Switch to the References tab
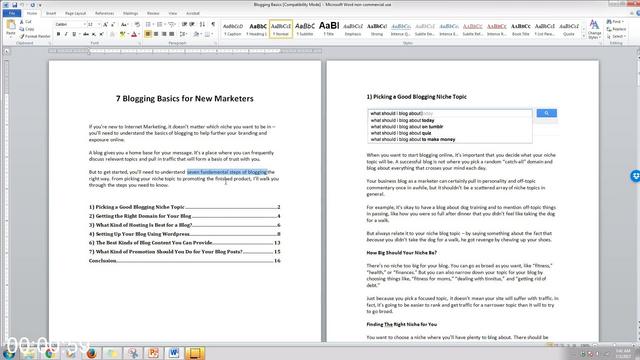 click(x=104, y=13)
